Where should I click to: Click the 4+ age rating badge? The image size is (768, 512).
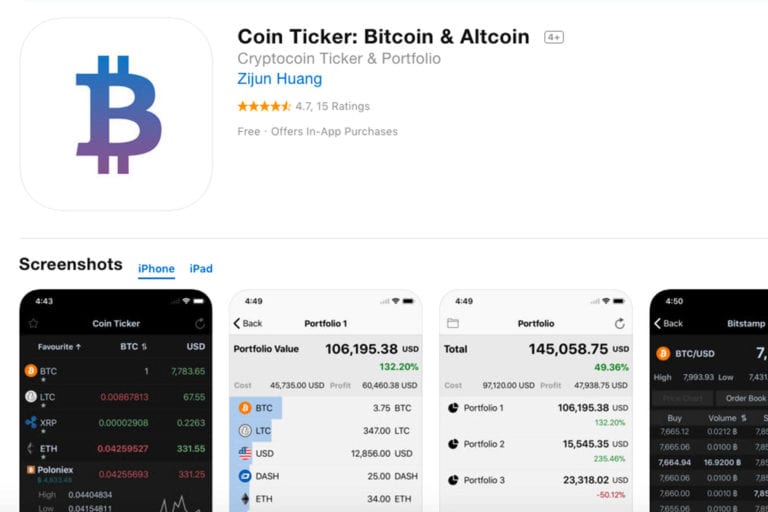click(554, 37)
